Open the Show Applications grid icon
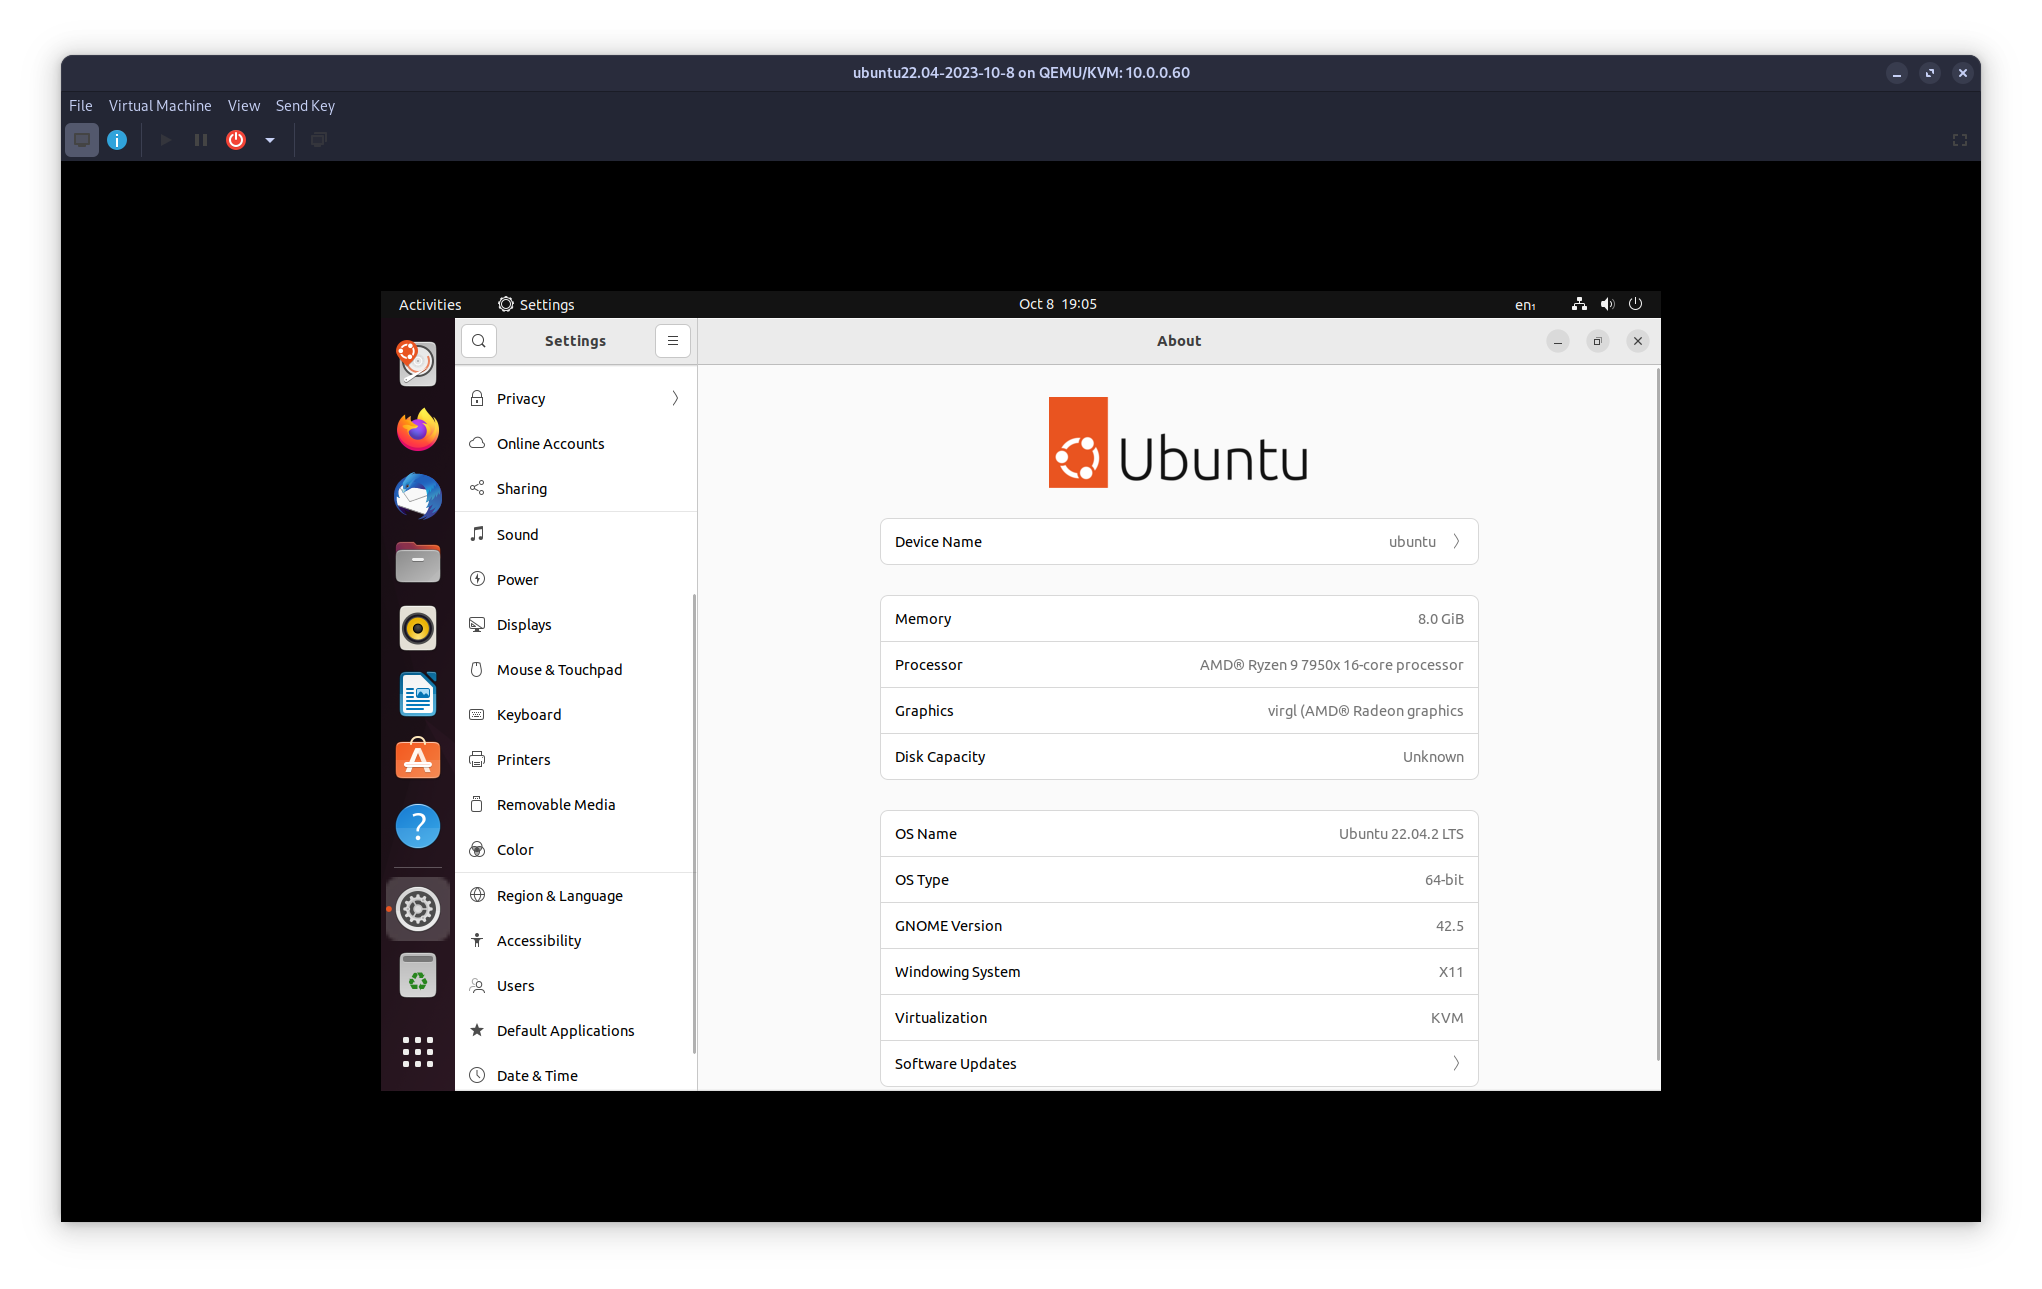2042x1289 pixels. tap(418, 1051)
